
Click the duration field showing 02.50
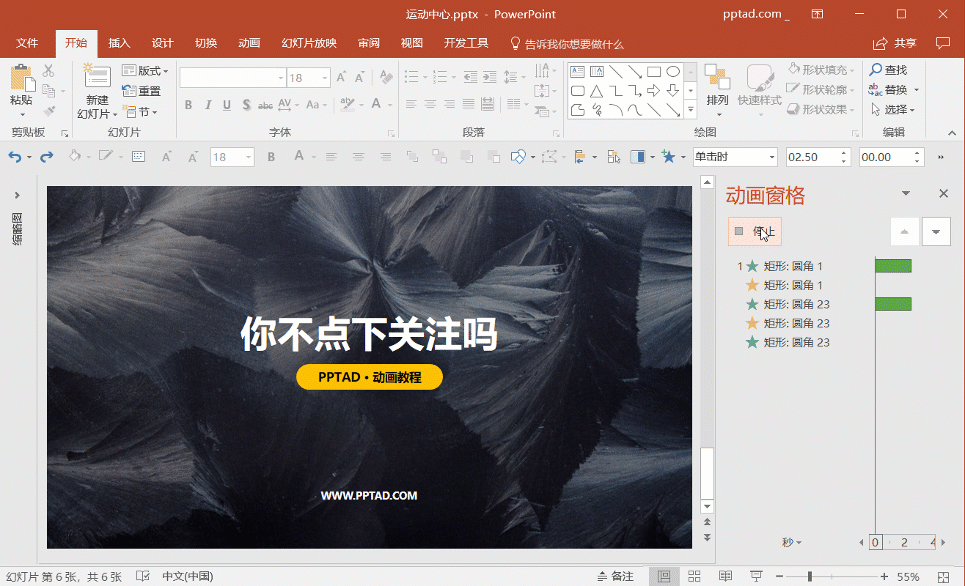(814, 157)
